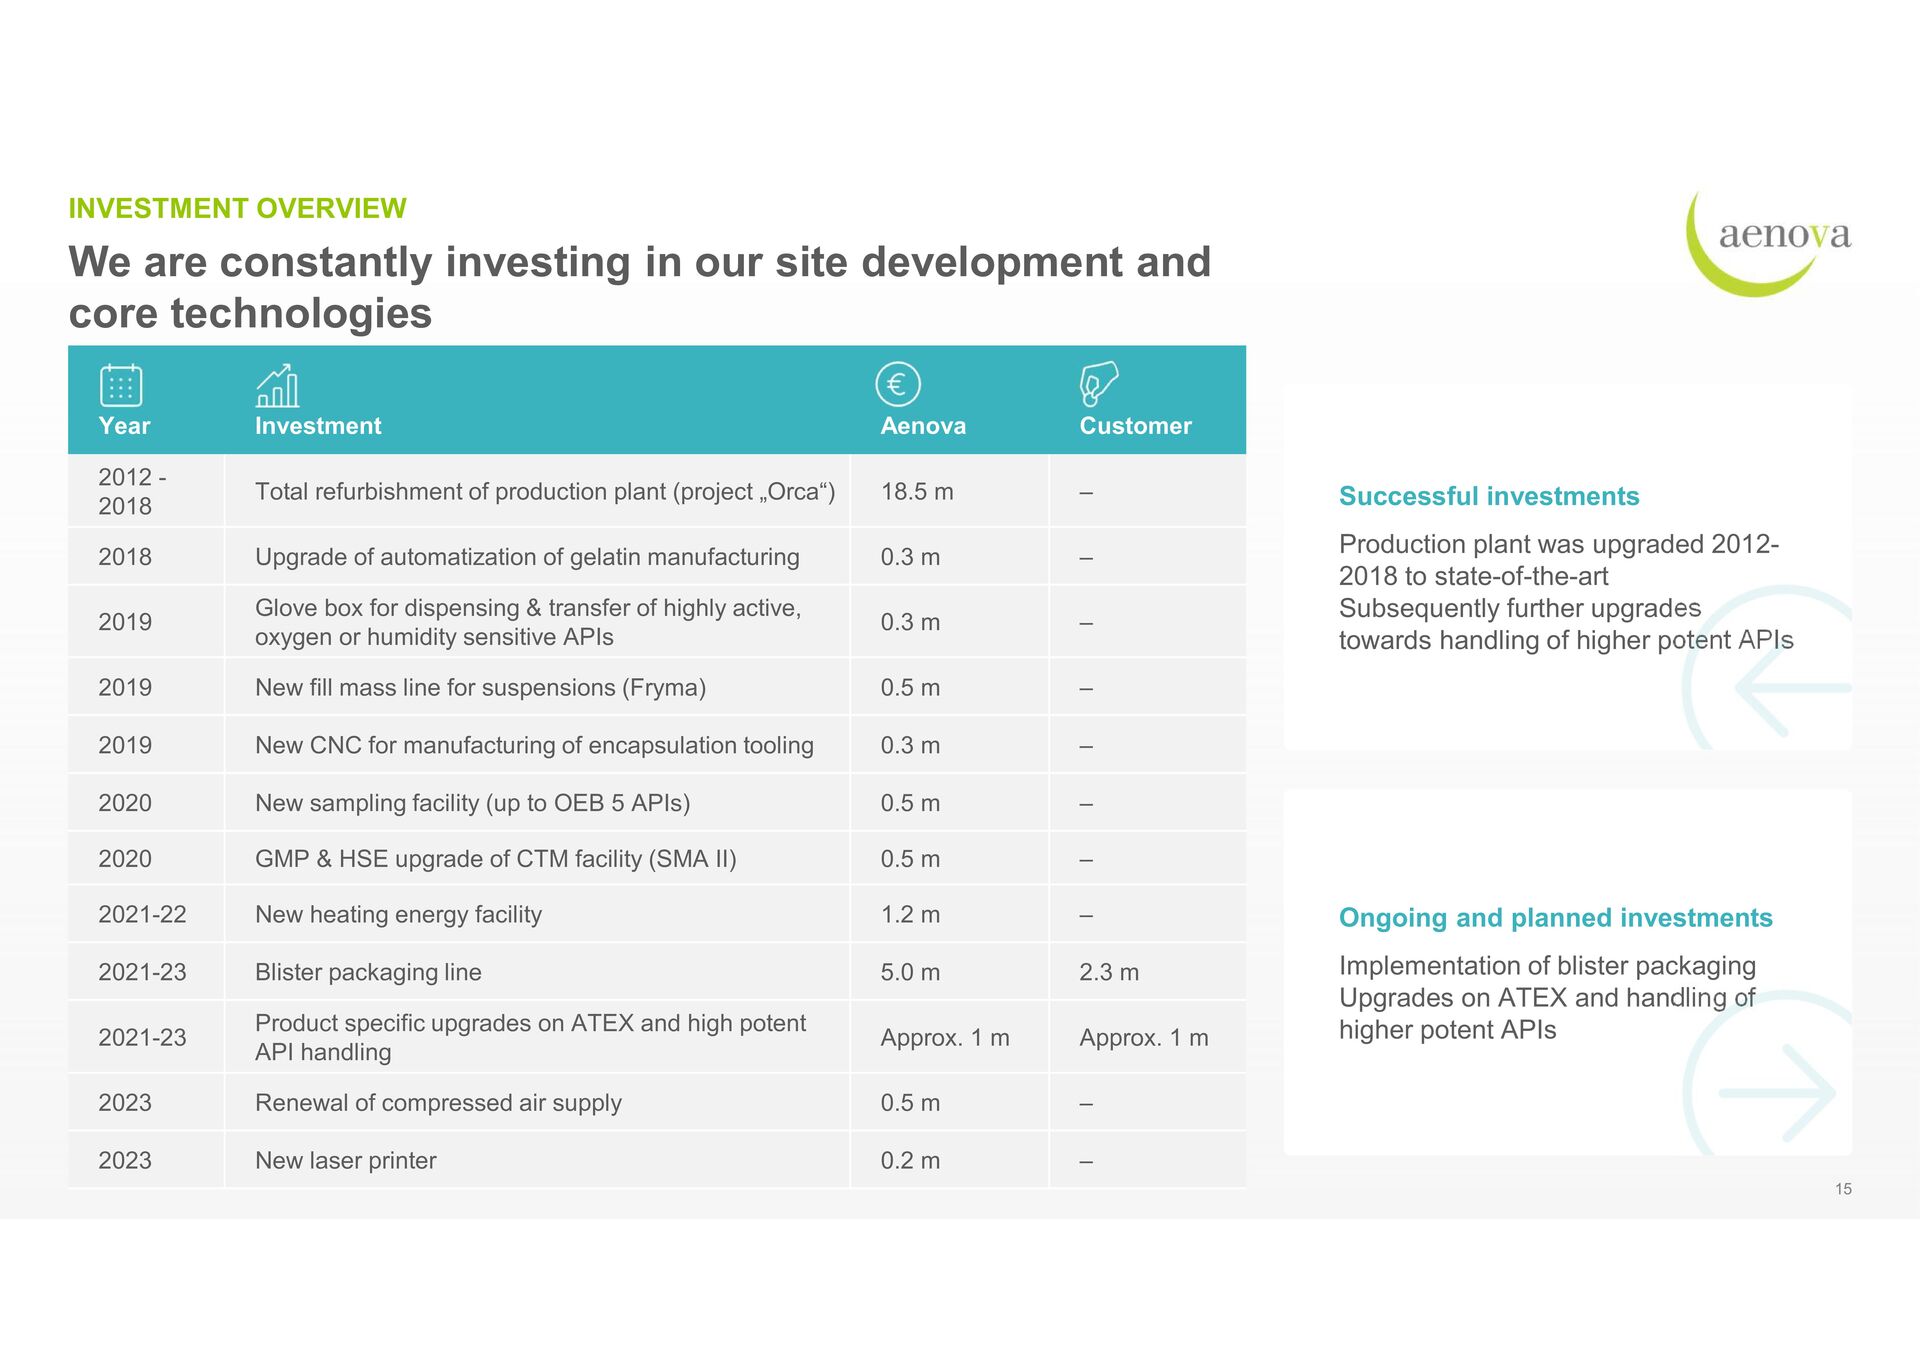Select New heating energy facility
This screenshot has height=1358, width=1920.
pyautogui.click(x=398, y=915)
